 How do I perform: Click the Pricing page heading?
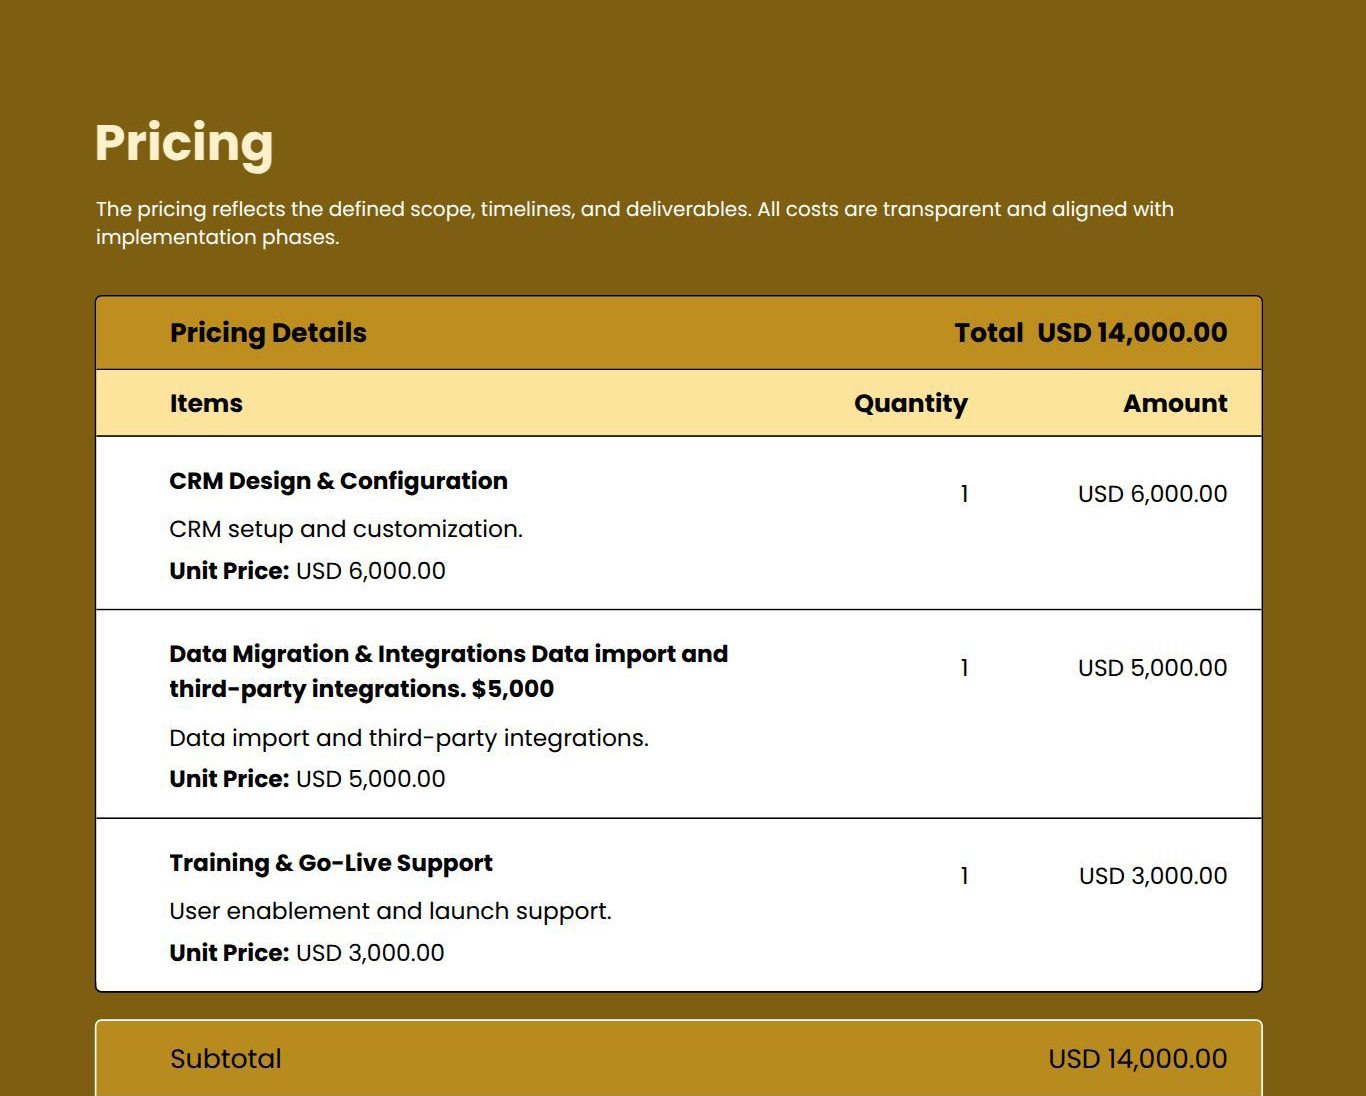184,143
